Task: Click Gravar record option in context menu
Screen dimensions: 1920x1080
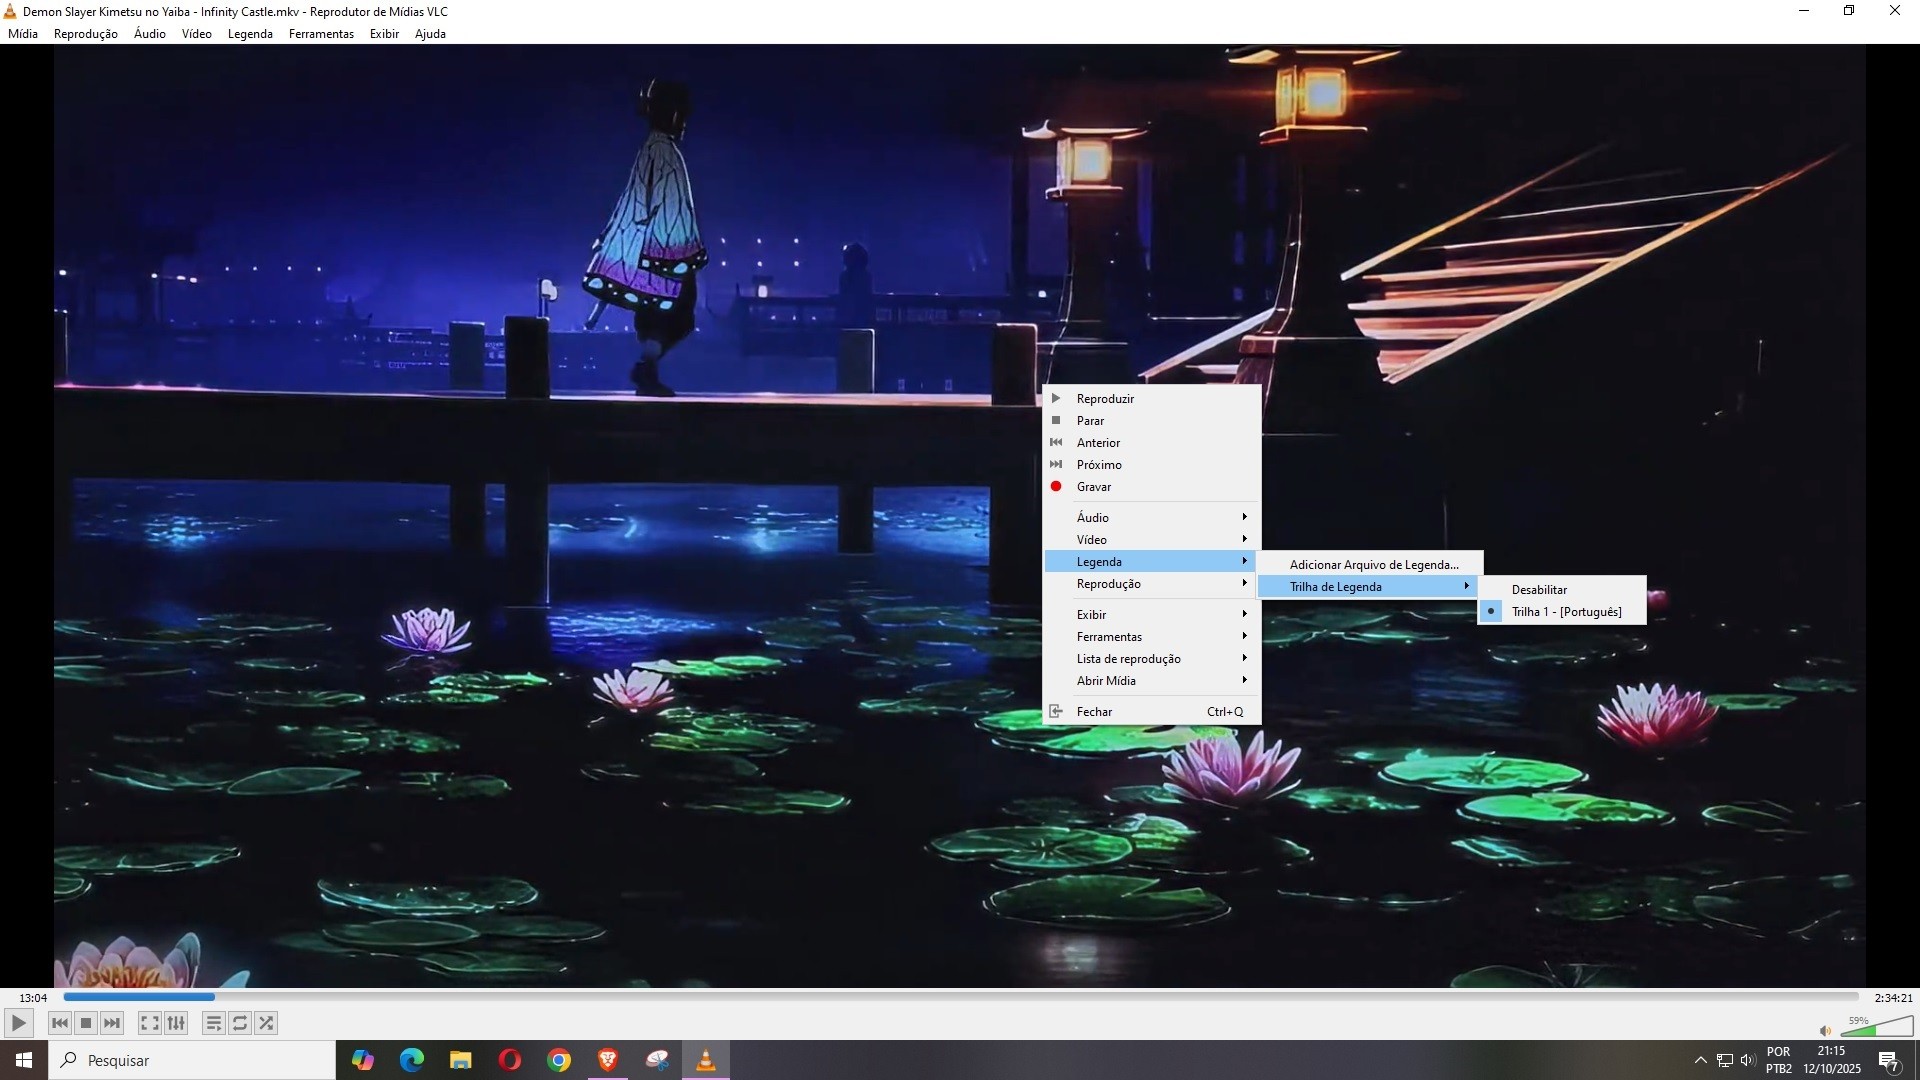Action: 1093,487
